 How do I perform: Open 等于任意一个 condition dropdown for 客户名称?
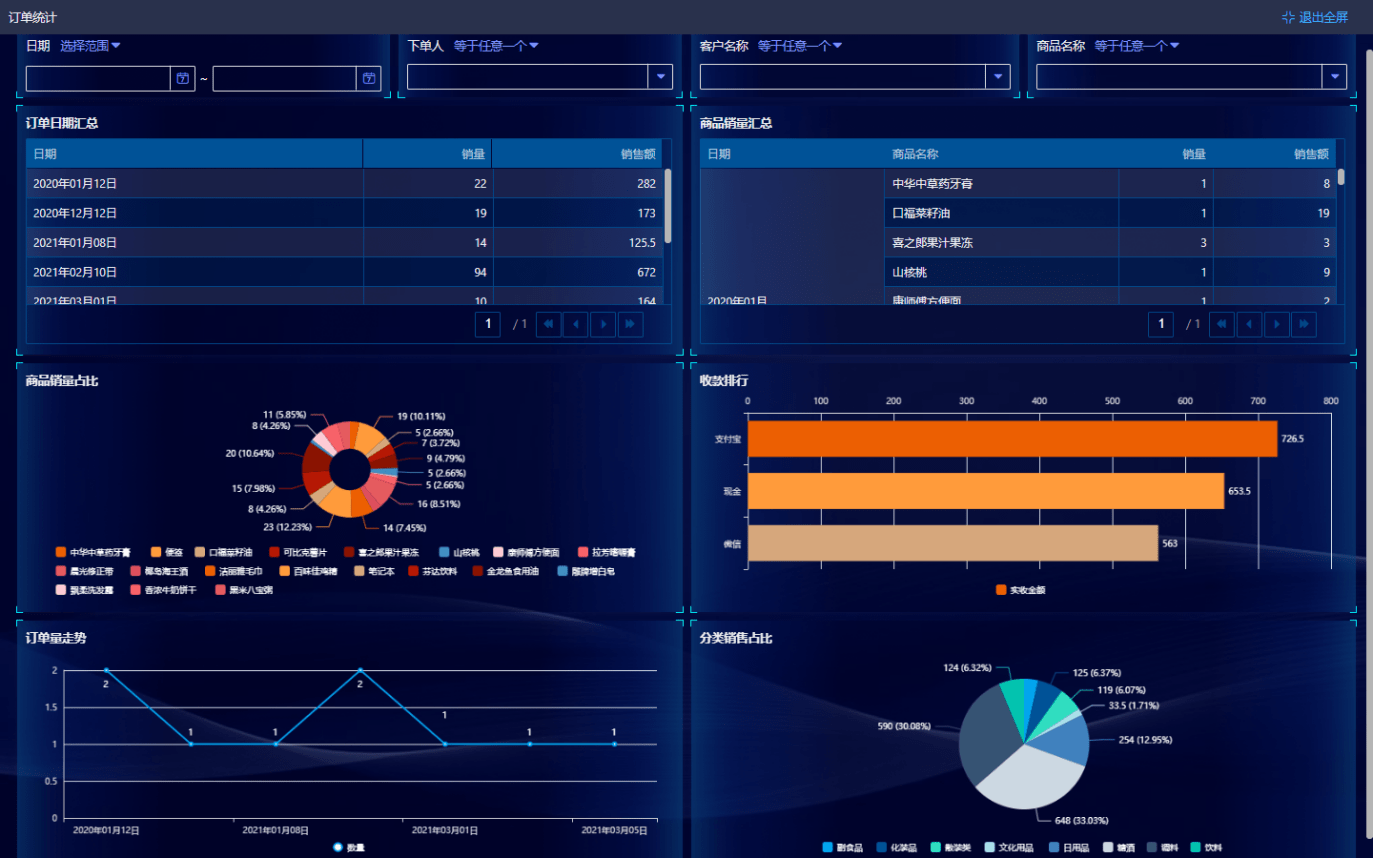(800, 46)
